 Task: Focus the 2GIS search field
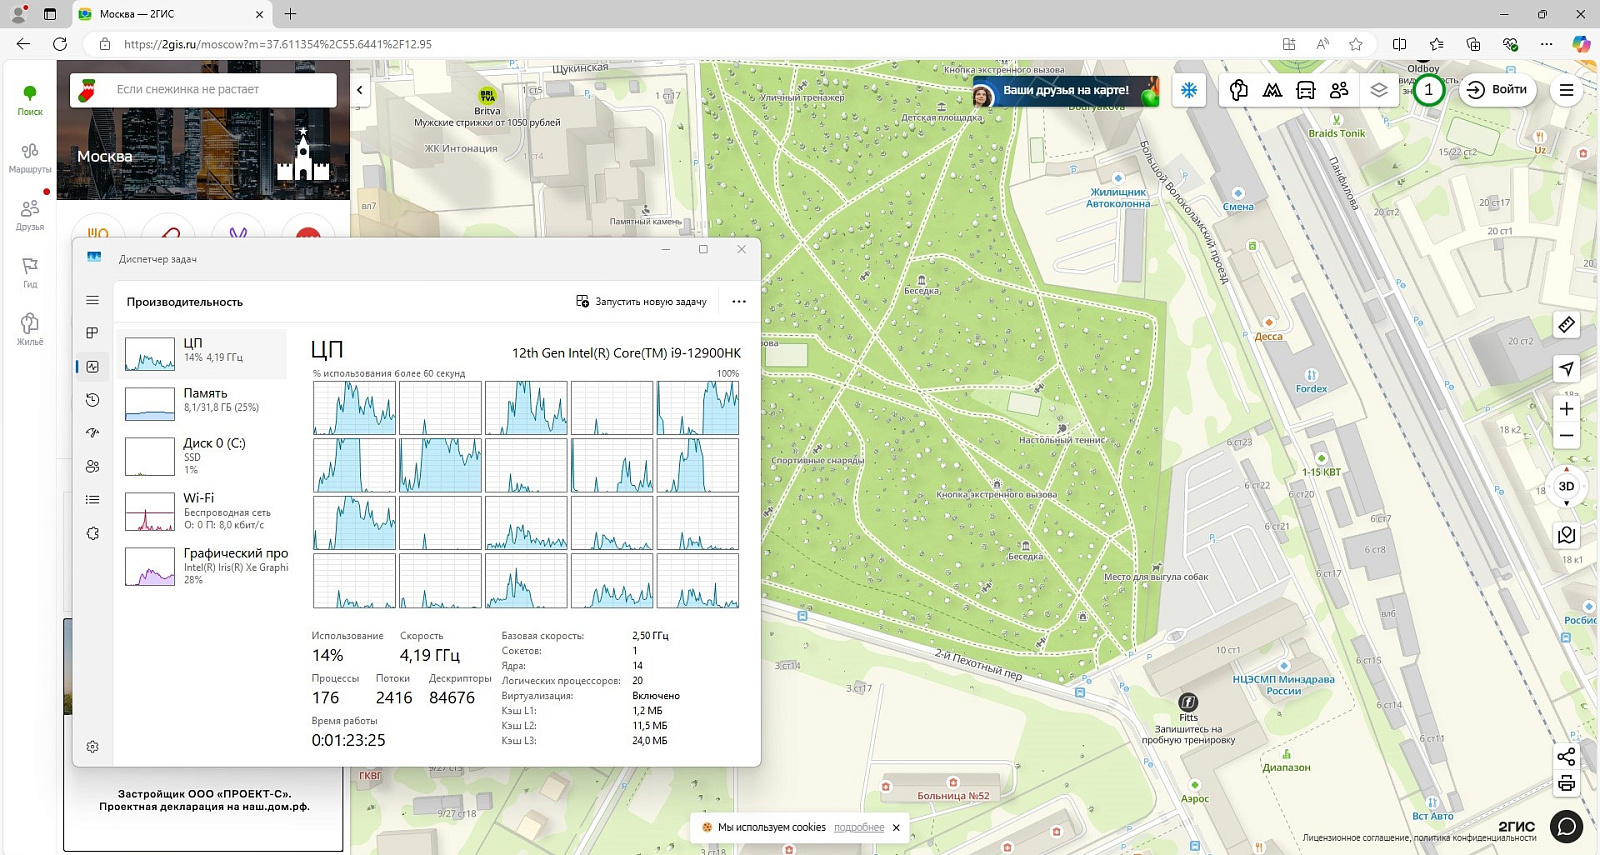[x=204, y=89]
